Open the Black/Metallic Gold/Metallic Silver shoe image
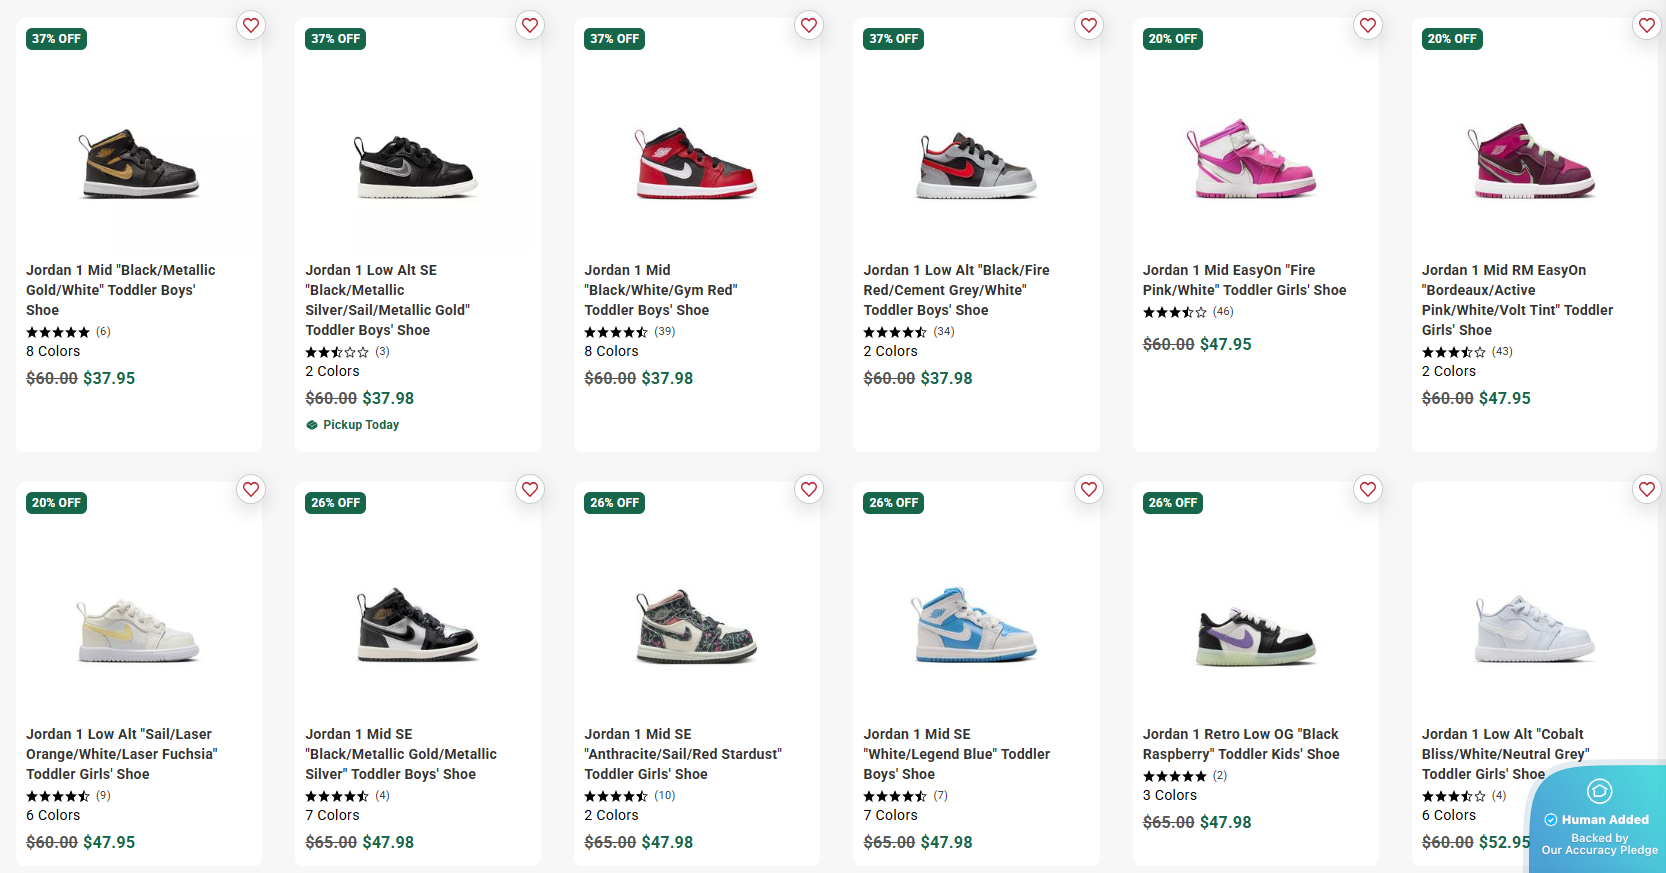The height and width of the screenshot is (873, 1666). 417,626
